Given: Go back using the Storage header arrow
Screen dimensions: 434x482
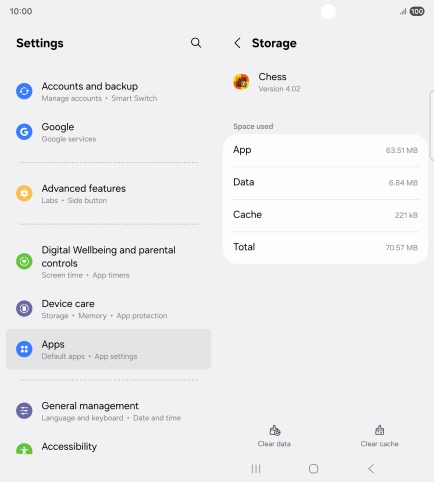Looking at the screenshot, I should (x=237, y=43).
